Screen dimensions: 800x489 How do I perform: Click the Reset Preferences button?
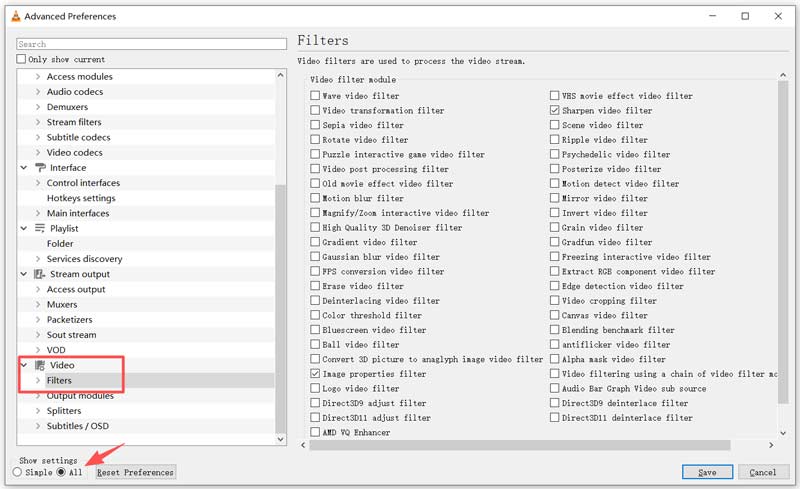click(135, 472)
